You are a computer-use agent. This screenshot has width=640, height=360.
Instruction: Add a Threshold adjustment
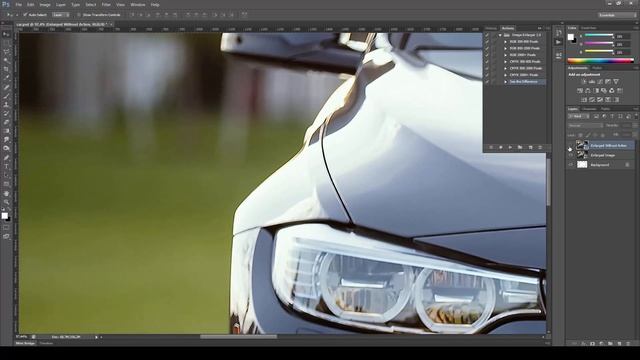pyautogui.click(x=600, y=100)
